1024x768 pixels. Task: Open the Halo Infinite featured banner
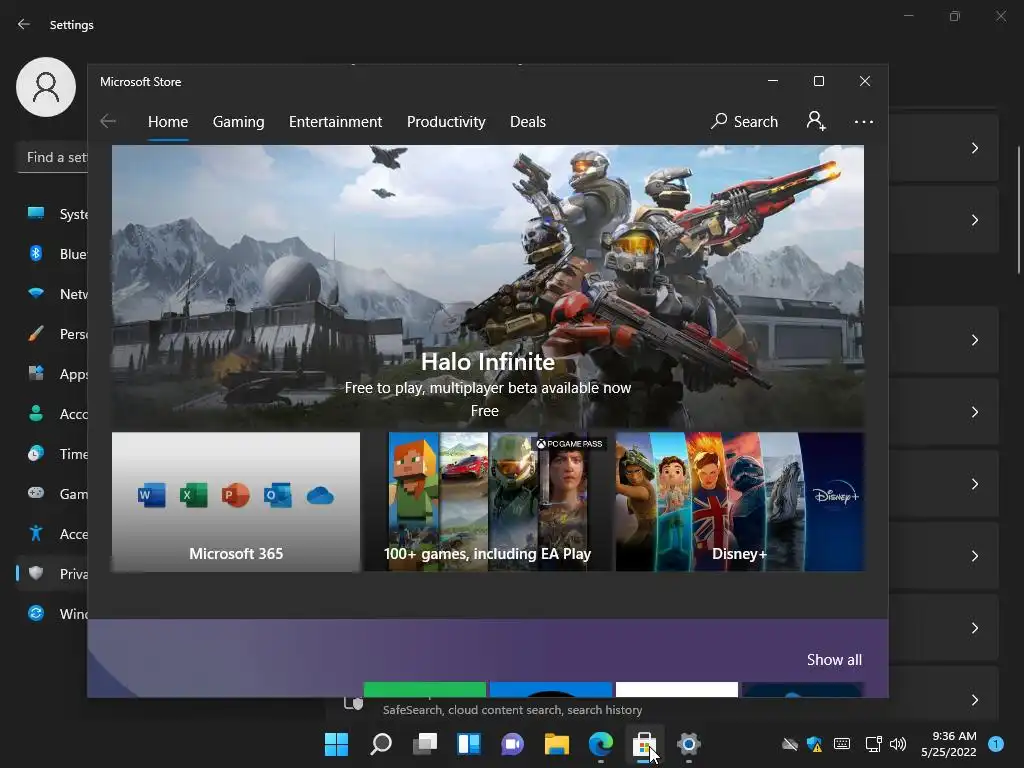tap(488, 286)
